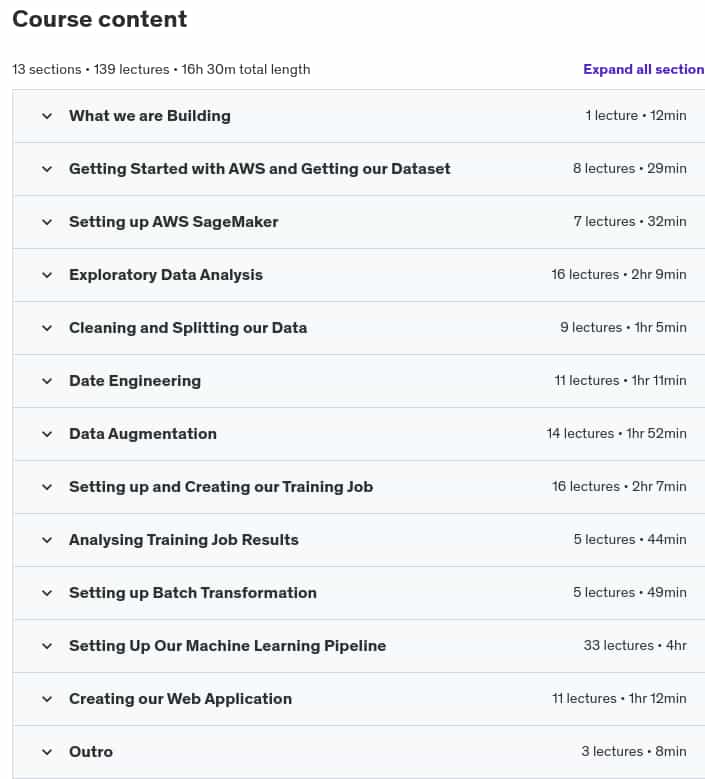Expand chevron for 'Cleaning and Splitting our Data'
Image resolution: width=705 pixels, height=779 pixels.
[47, 328]
